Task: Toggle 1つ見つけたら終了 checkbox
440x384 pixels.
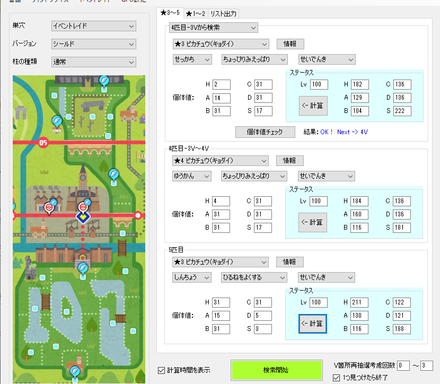Action: pyautogui.click(x=336, y=378)
